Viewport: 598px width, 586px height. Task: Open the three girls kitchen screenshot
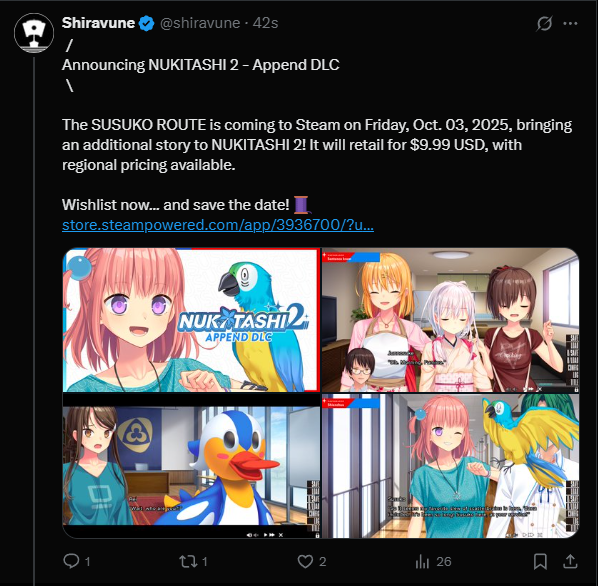(450, 319)
